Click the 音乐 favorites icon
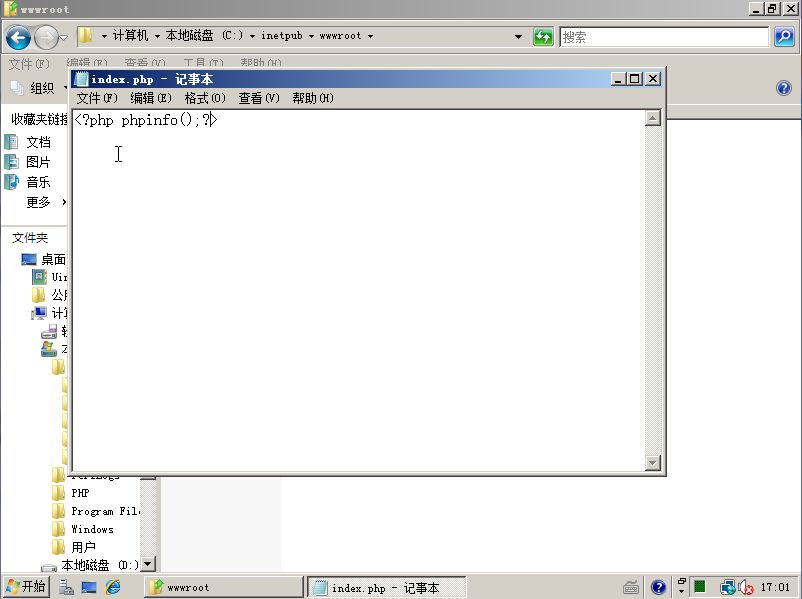Viewport: 802px width, 599px height. [11, 182]
